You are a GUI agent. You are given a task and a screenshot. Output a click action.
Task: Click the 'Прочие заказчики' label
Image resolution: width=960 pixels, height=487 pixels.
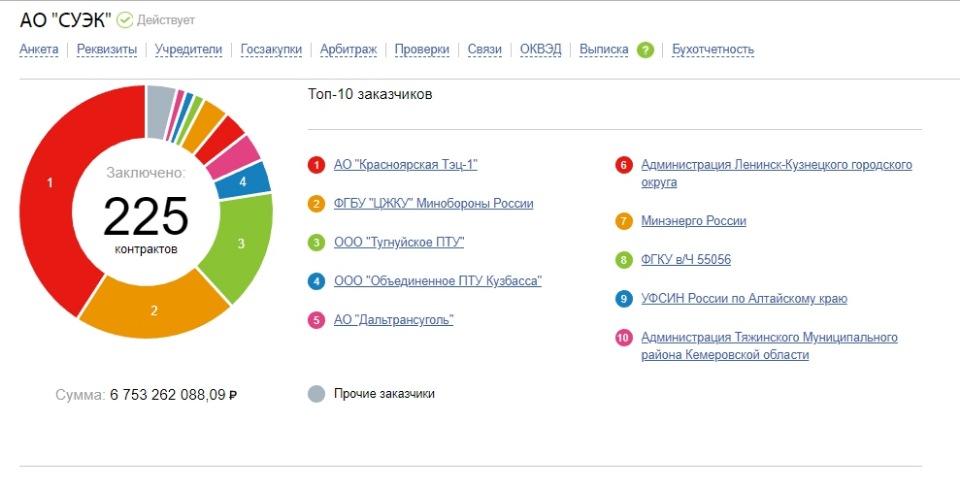(384, 394)
